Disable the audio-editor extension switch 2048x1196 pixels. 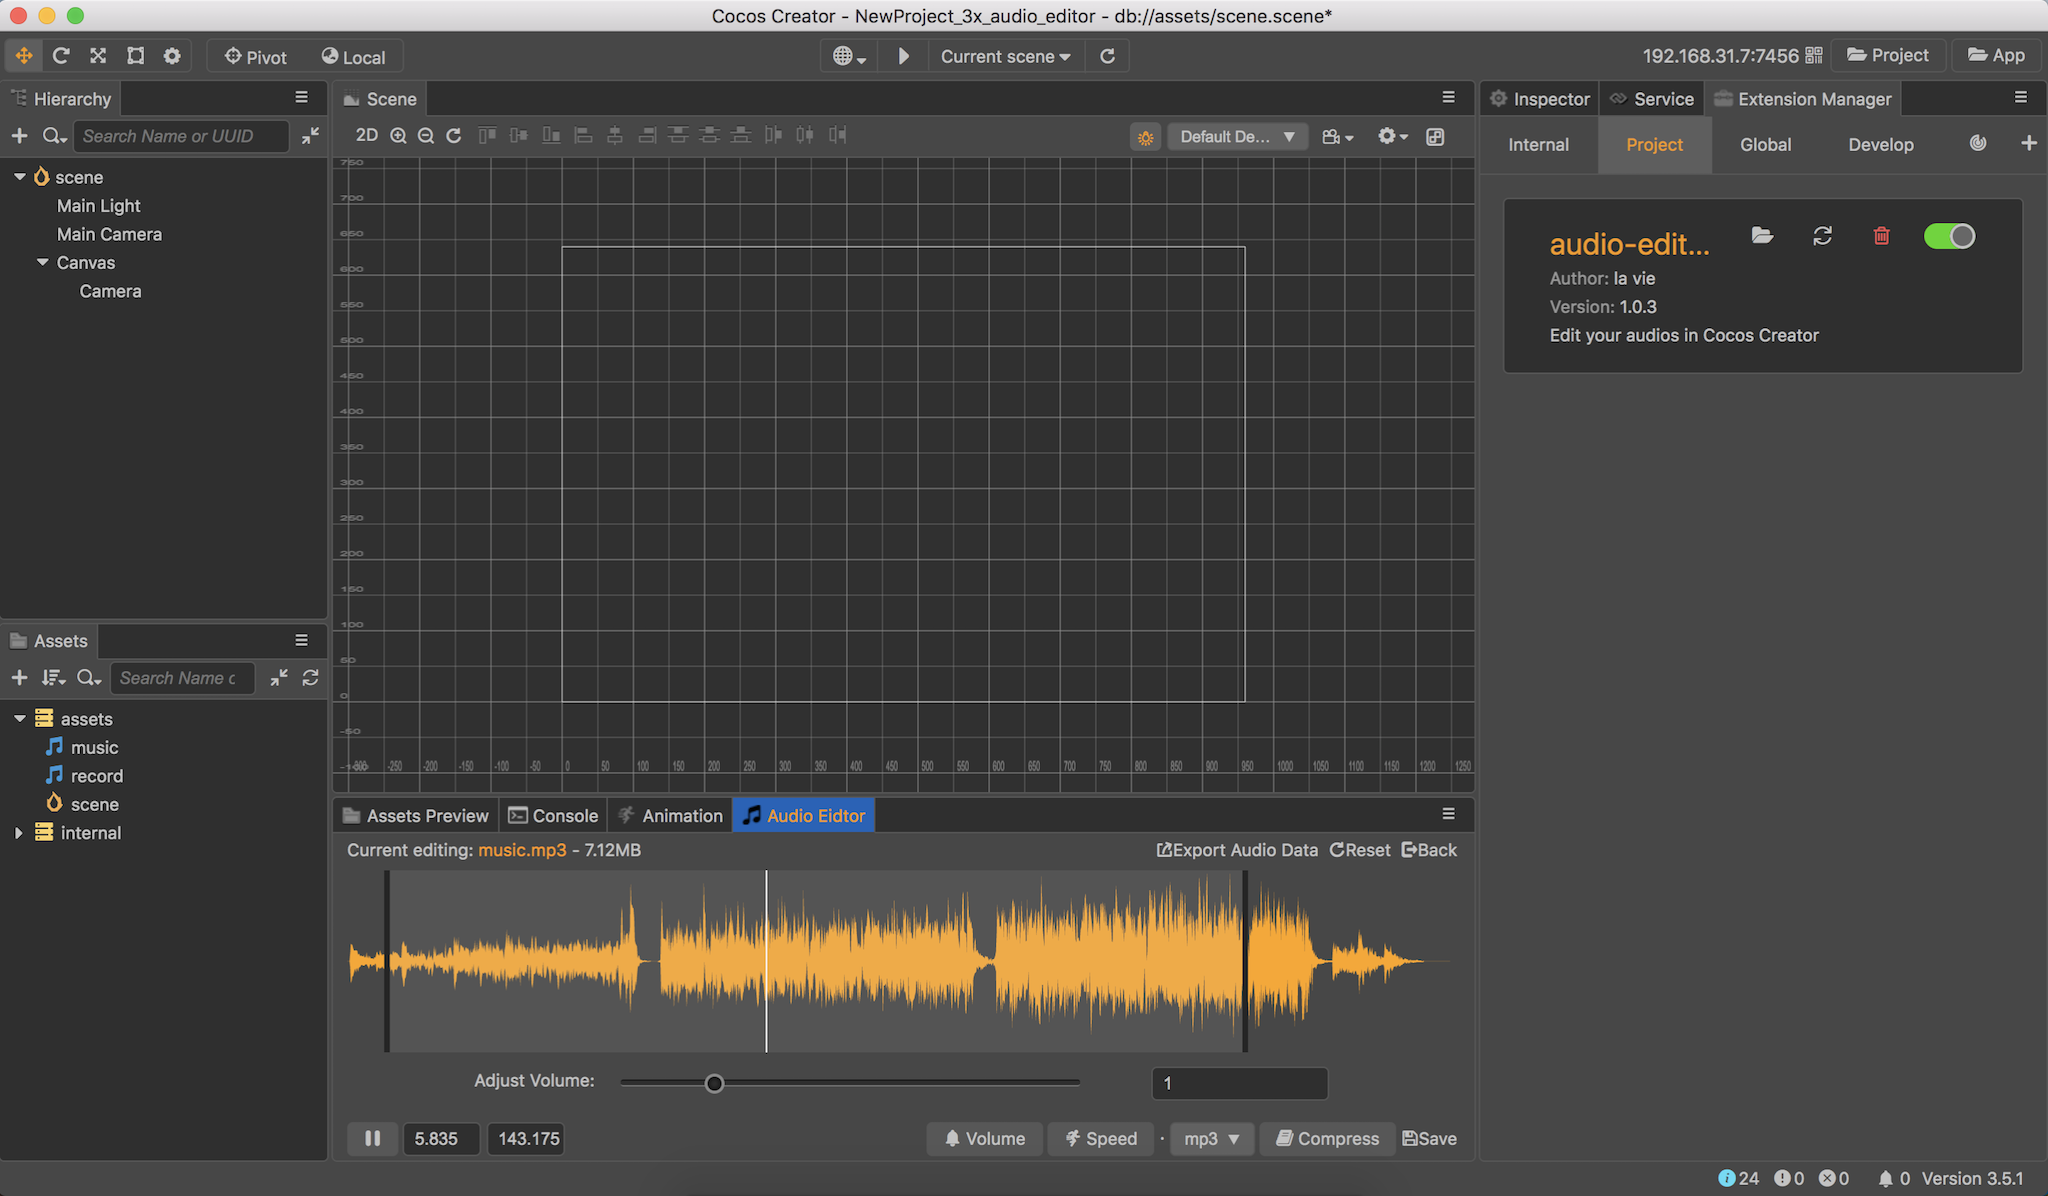pyautogui.click(x=1949, y=236)
